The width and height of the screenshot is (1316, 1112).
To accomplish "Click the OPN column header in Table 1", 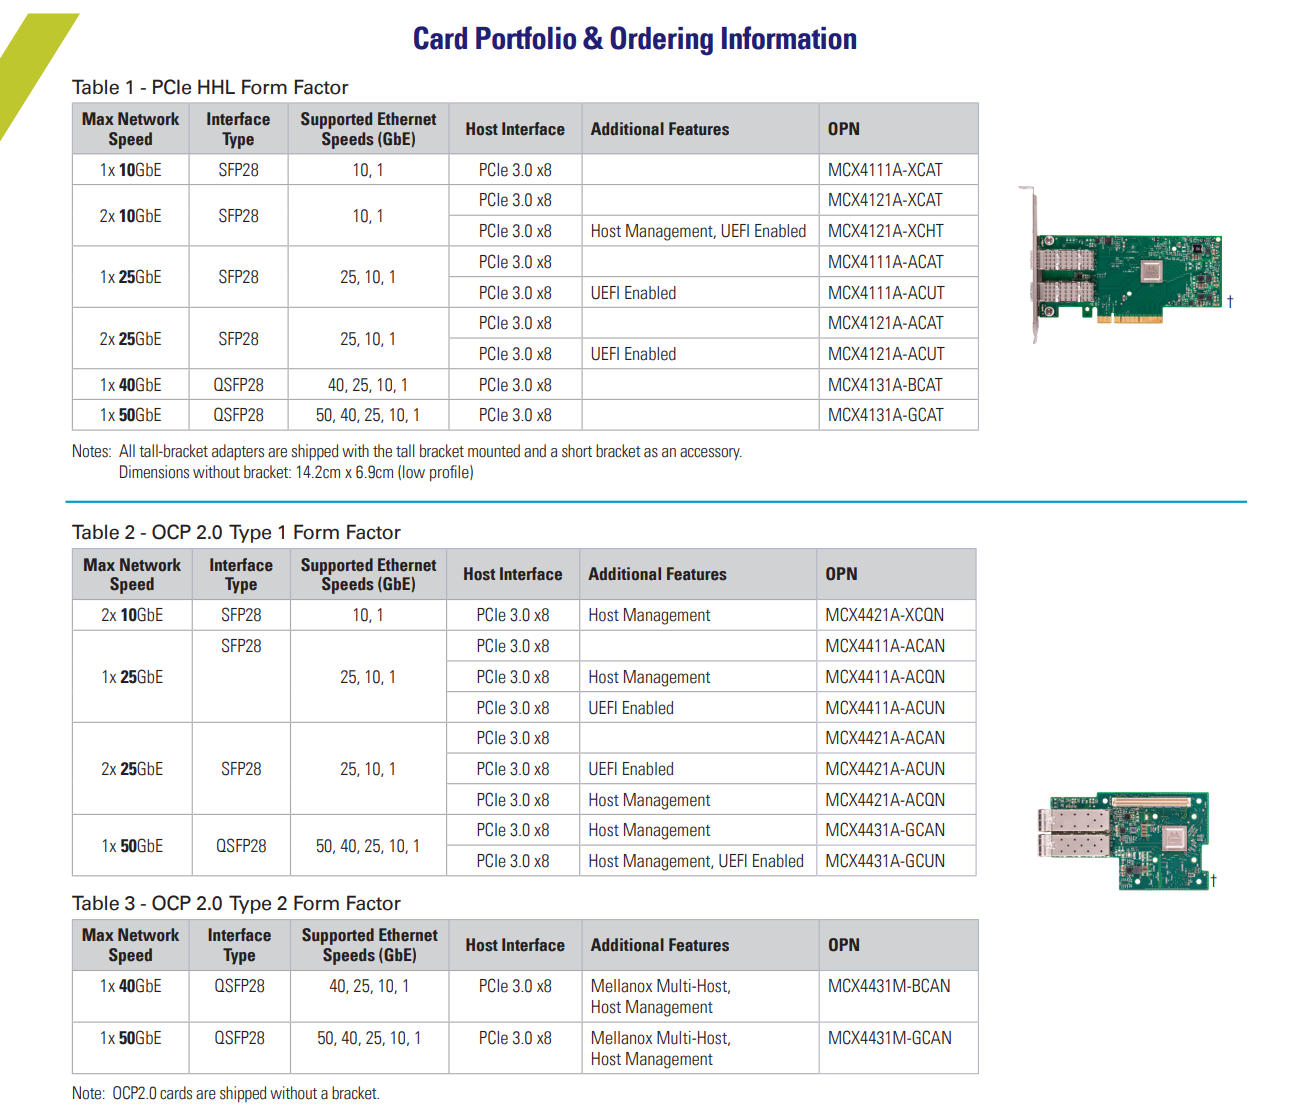I will [843, 129].
